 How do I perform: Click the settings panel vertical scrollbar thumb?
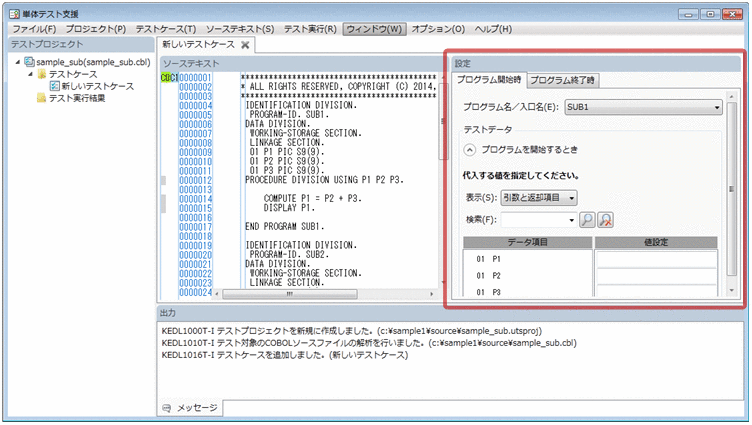click(731, 189)
